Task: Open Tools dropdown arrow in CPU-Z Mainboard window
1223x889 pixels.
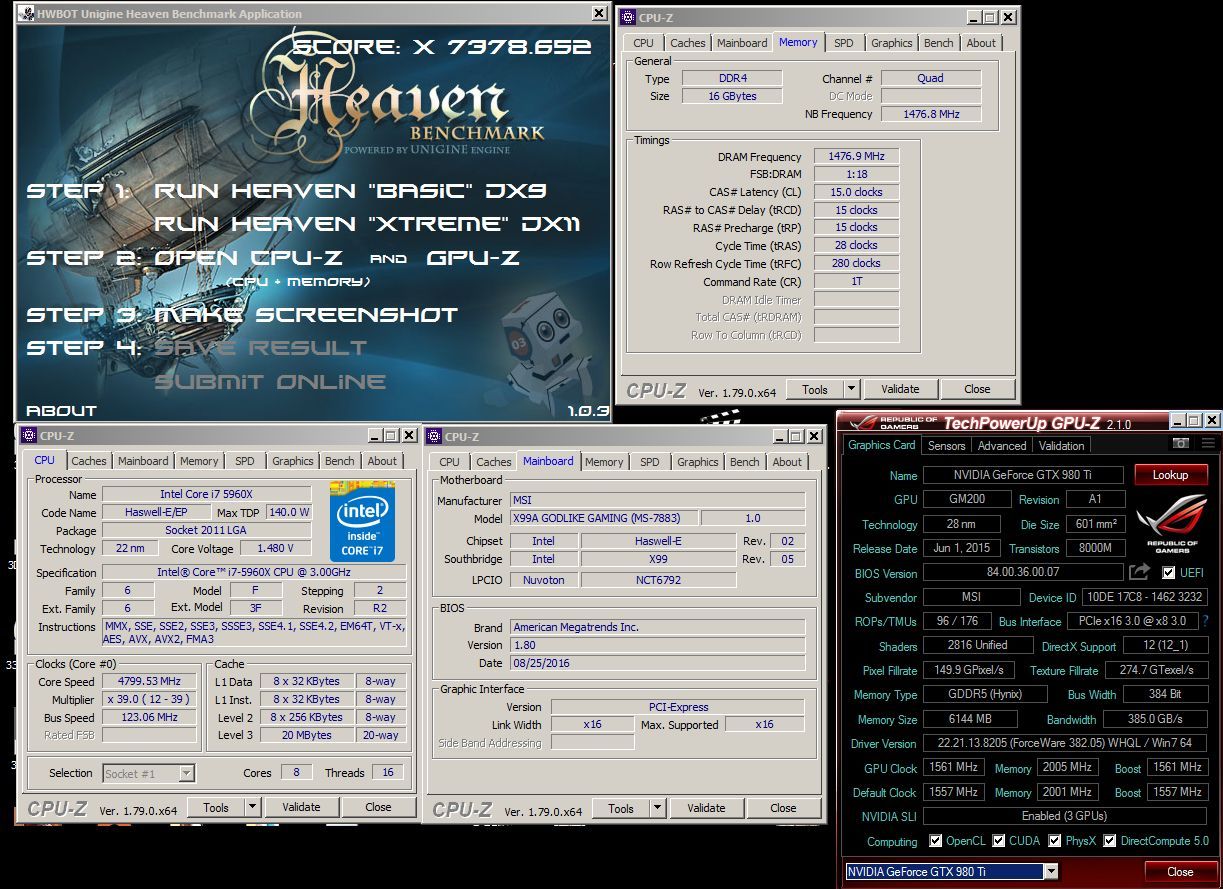Action: pos(658,808)
